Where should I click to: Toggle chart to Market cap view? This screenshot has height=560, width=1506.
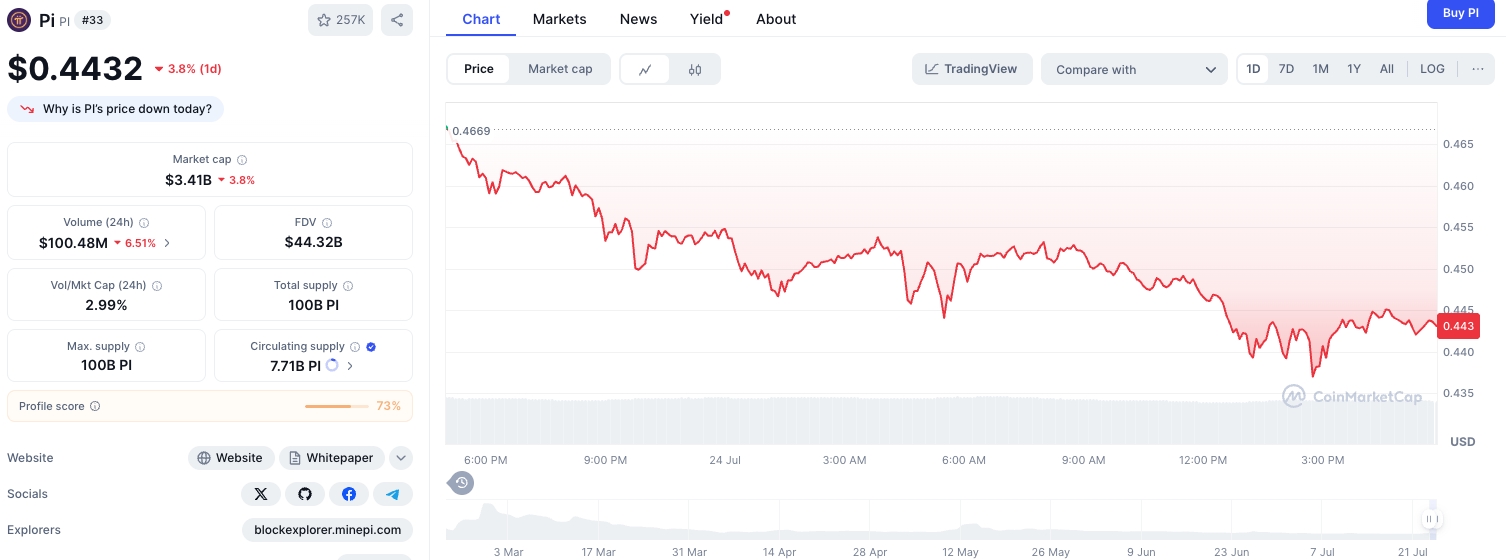[560, 69]
